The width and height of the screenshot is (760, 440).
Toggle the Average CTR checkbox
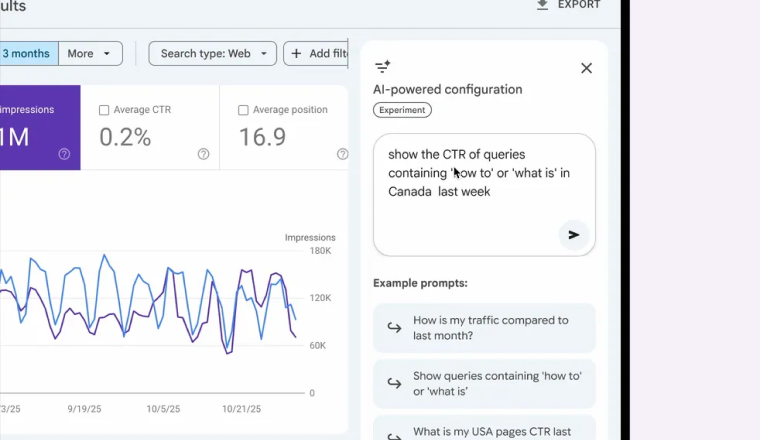coord(104,110)
